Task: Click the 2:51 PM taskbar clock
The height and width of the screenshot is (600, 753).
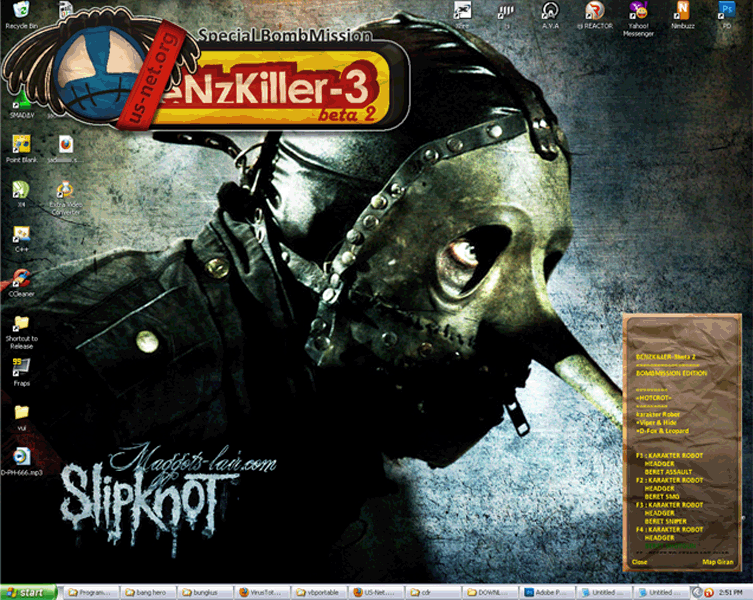Action: 731,593
